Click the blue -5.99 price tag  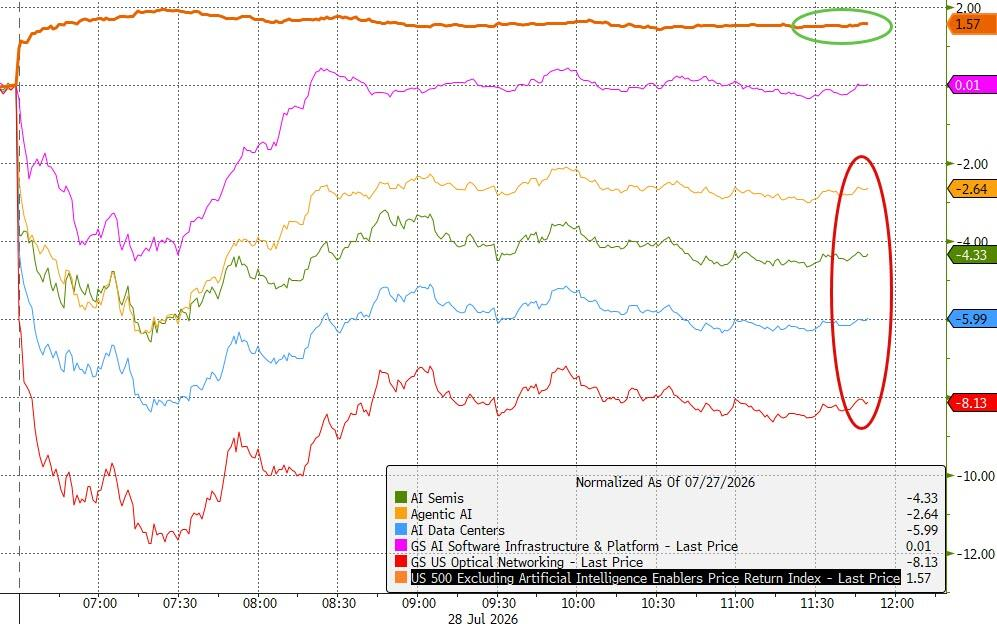pyautogui.click(x=972, y=319)
